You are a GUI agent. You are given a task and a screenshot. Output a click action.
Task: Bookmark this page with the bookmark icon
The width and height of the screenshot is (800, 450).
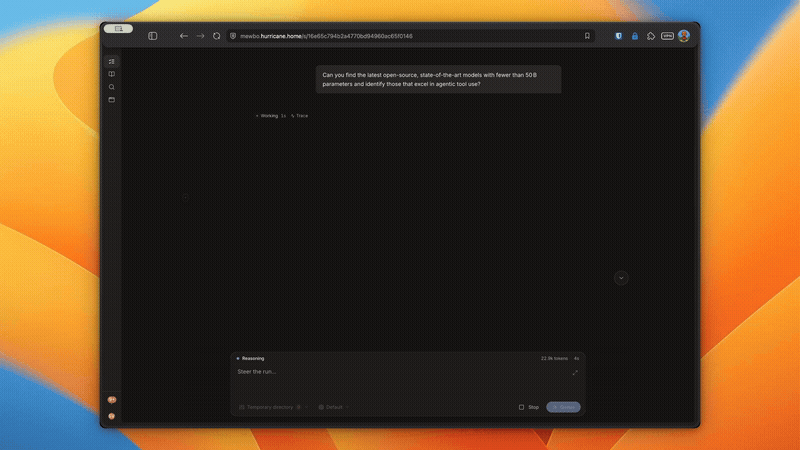pos(587,36)
